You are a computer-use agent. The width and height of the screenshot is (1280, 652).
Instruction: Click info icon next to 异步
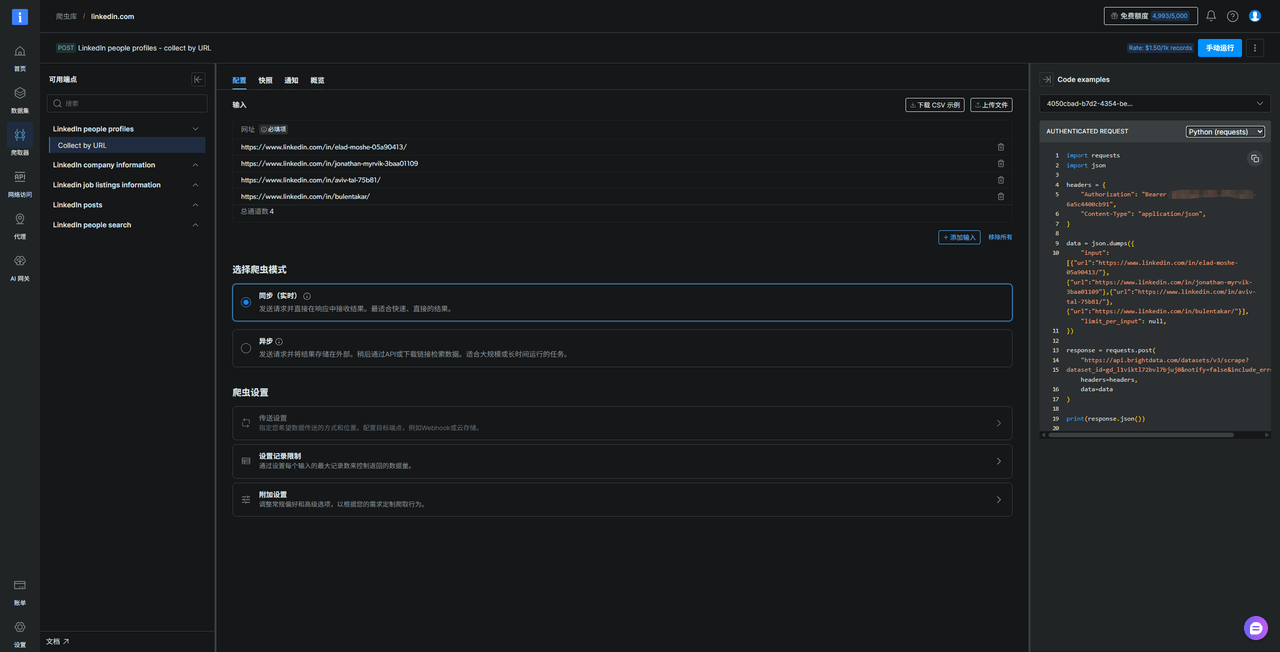[279, 342]
